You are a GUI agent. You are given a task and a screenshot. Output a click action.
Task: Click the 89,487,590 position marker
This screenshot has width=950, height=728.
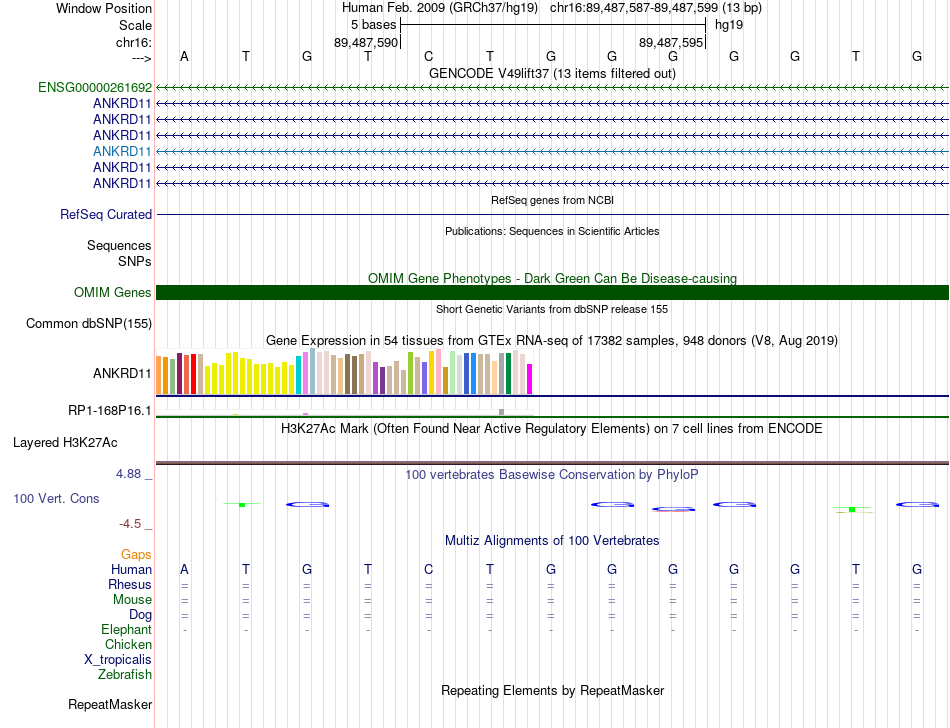[x=366, y=43]
